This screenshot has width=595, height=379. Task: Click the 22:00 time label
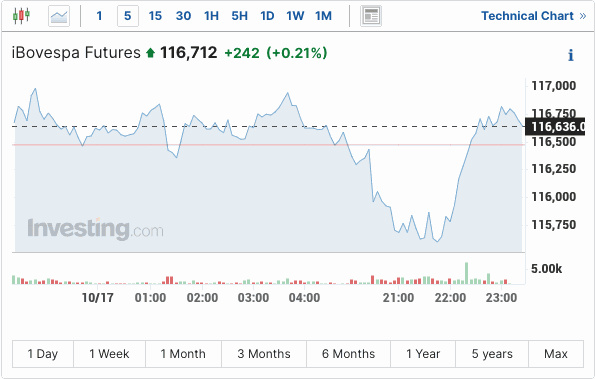coord(450,298)
